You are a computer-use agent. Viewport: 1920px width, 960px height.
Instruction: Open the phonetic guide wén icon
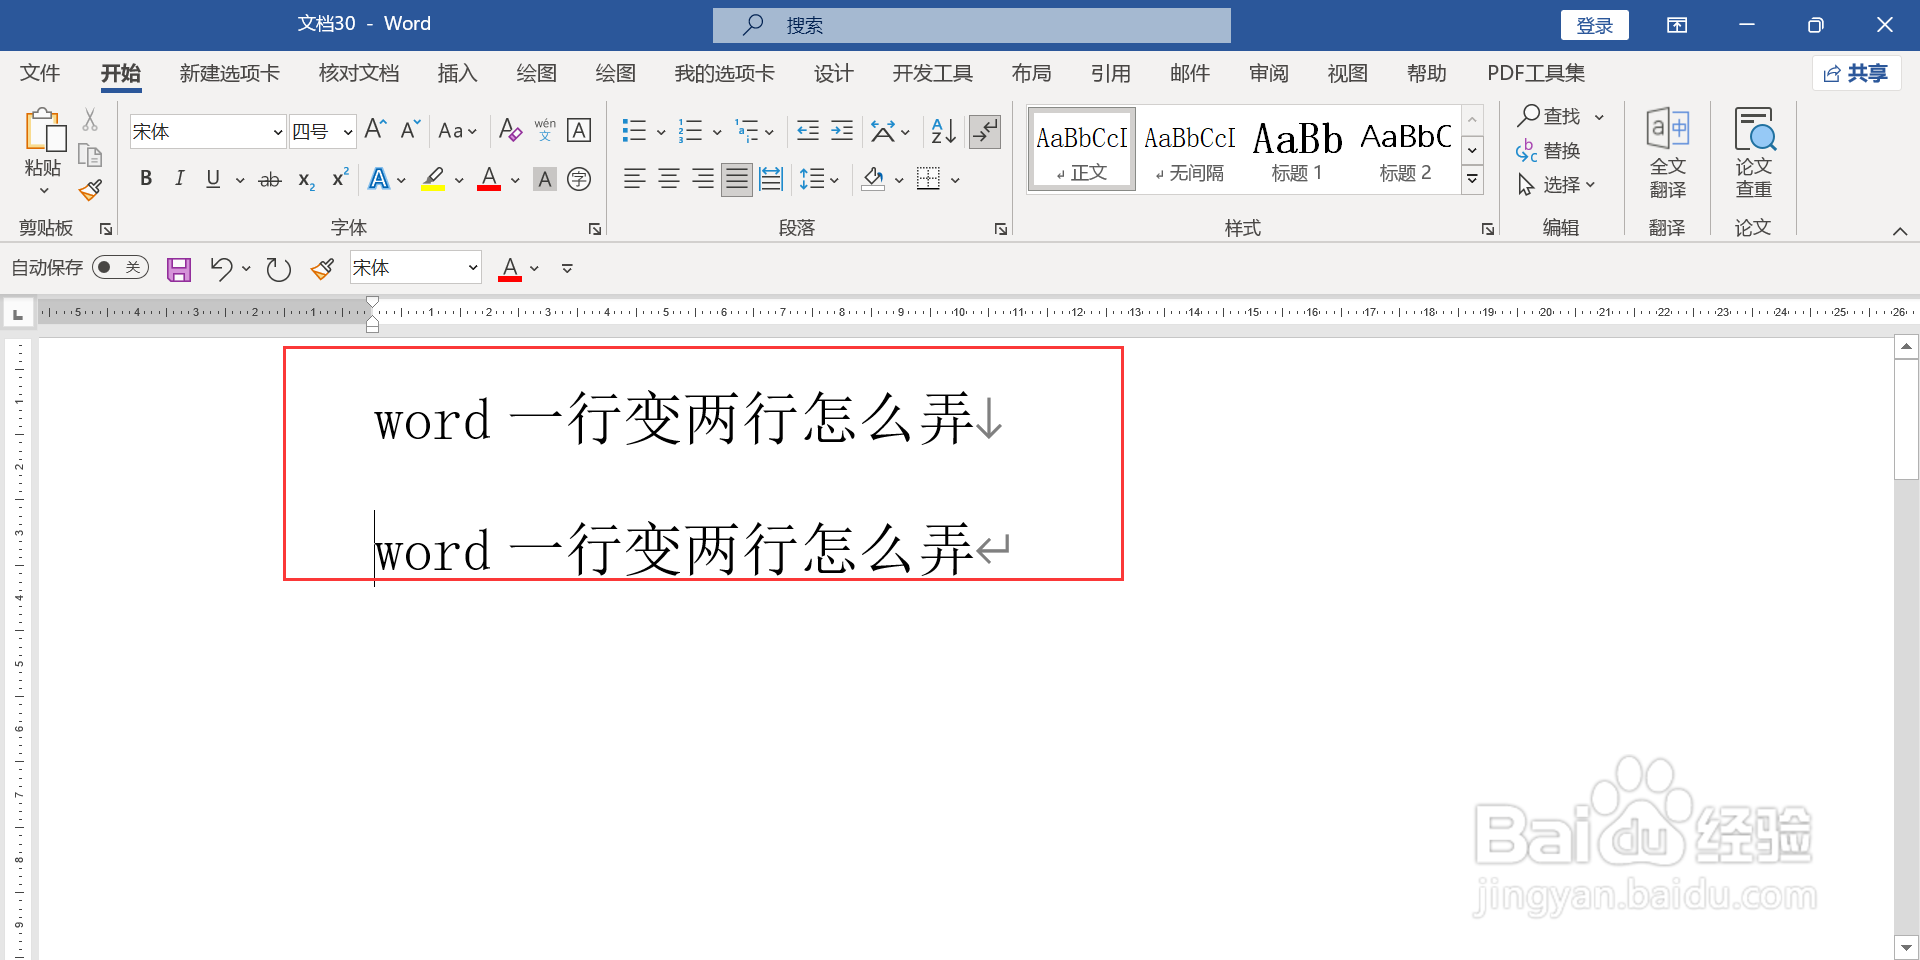[x=545, y=130]
